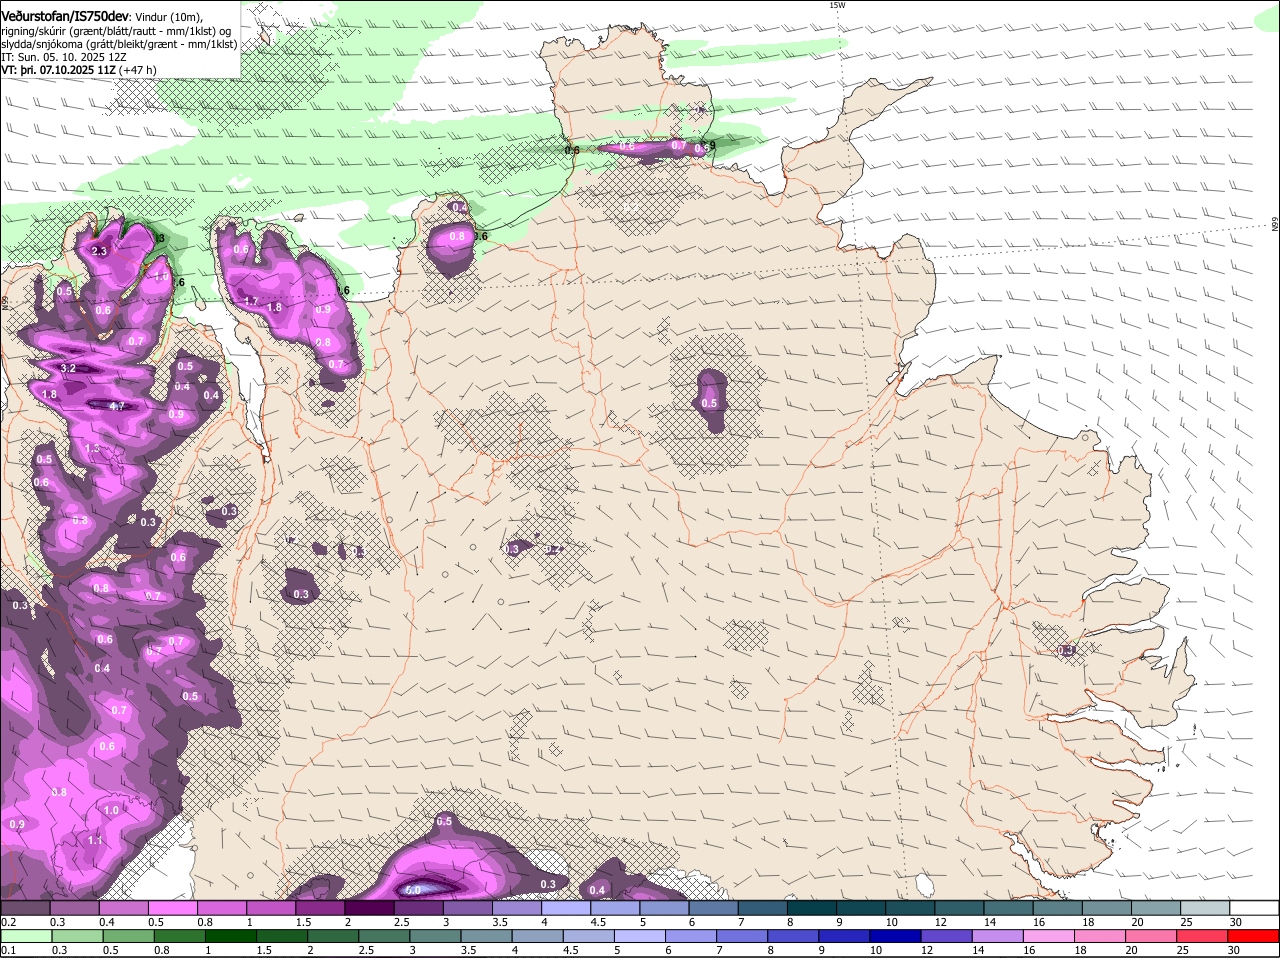Click the 'IT: Sun. 05. 10. 2025 12Z' line
This screenshot has width=1280, height=958.
coord(64,57)
